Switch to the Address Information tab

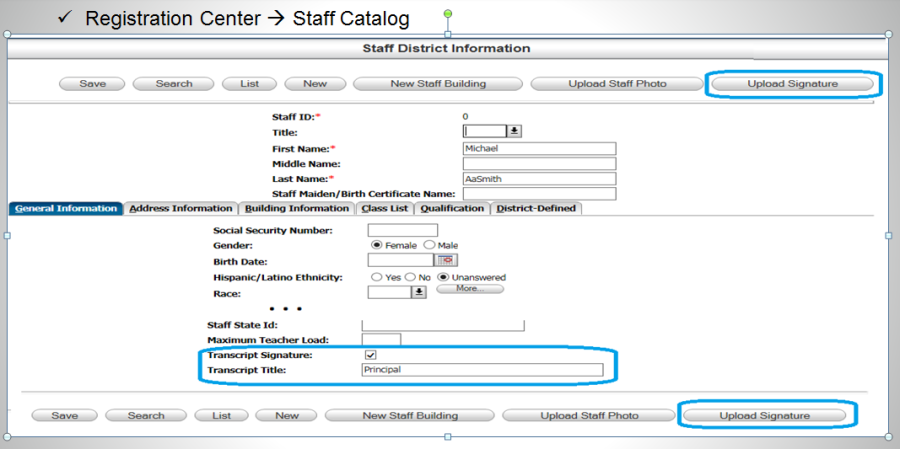(x=181, y=209)
